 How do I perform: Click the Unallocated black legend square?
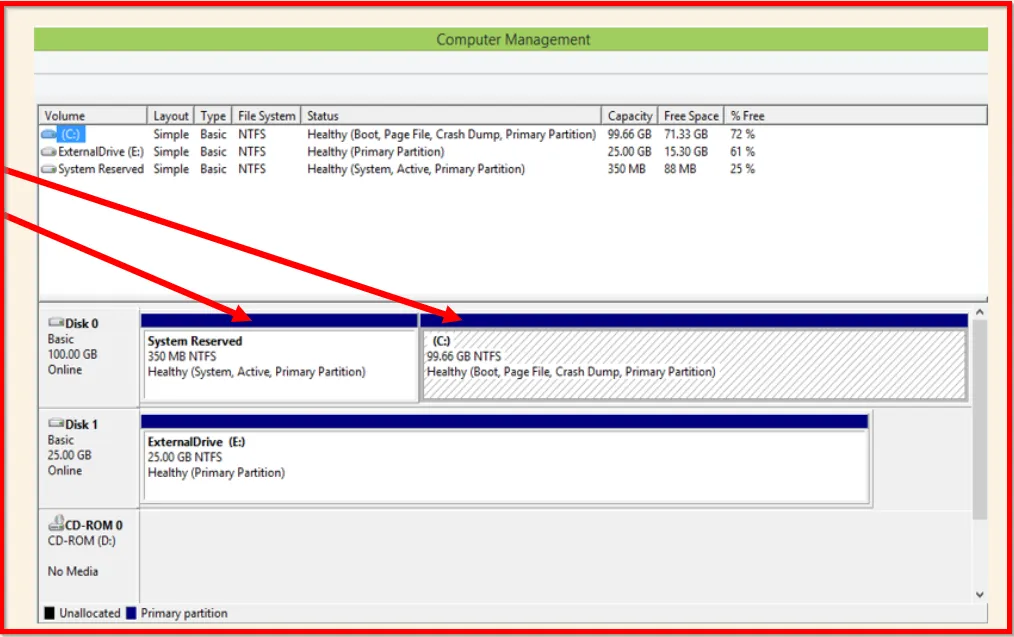tap(50, 613)
